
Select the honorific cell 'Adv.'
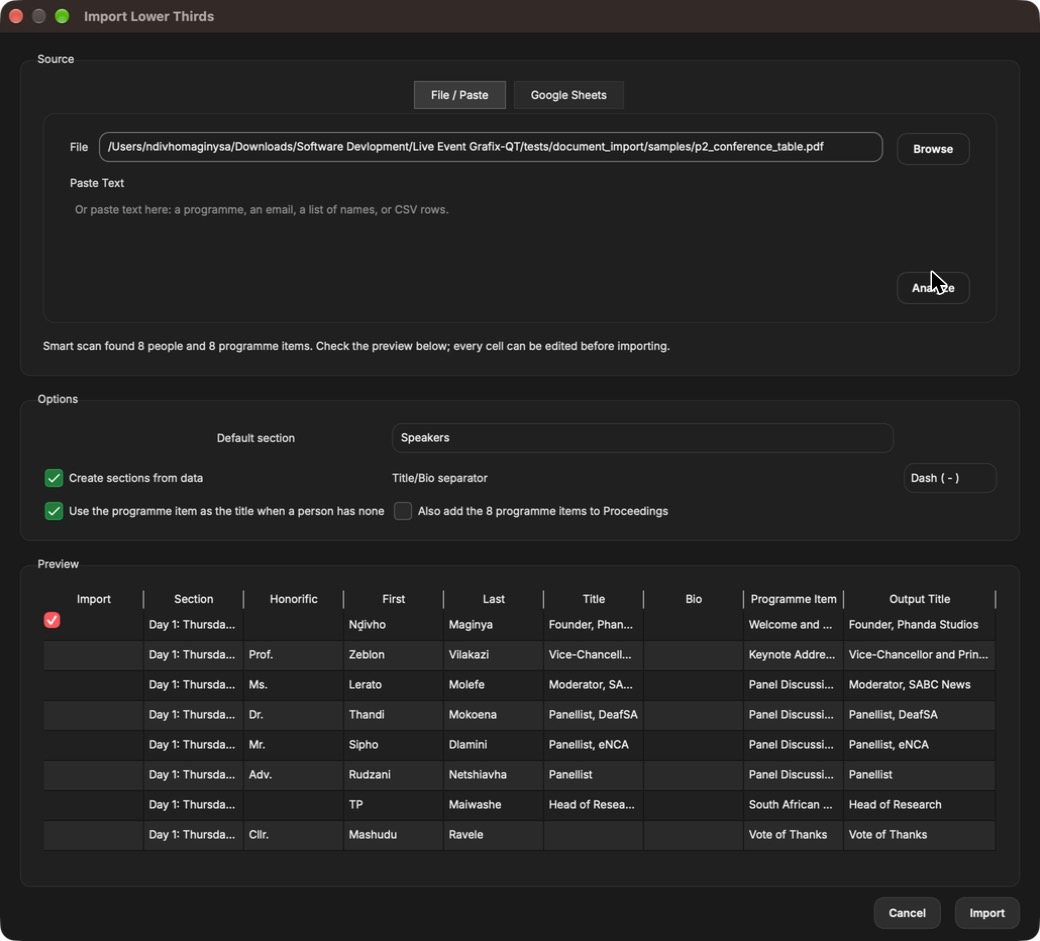(293, 775)
